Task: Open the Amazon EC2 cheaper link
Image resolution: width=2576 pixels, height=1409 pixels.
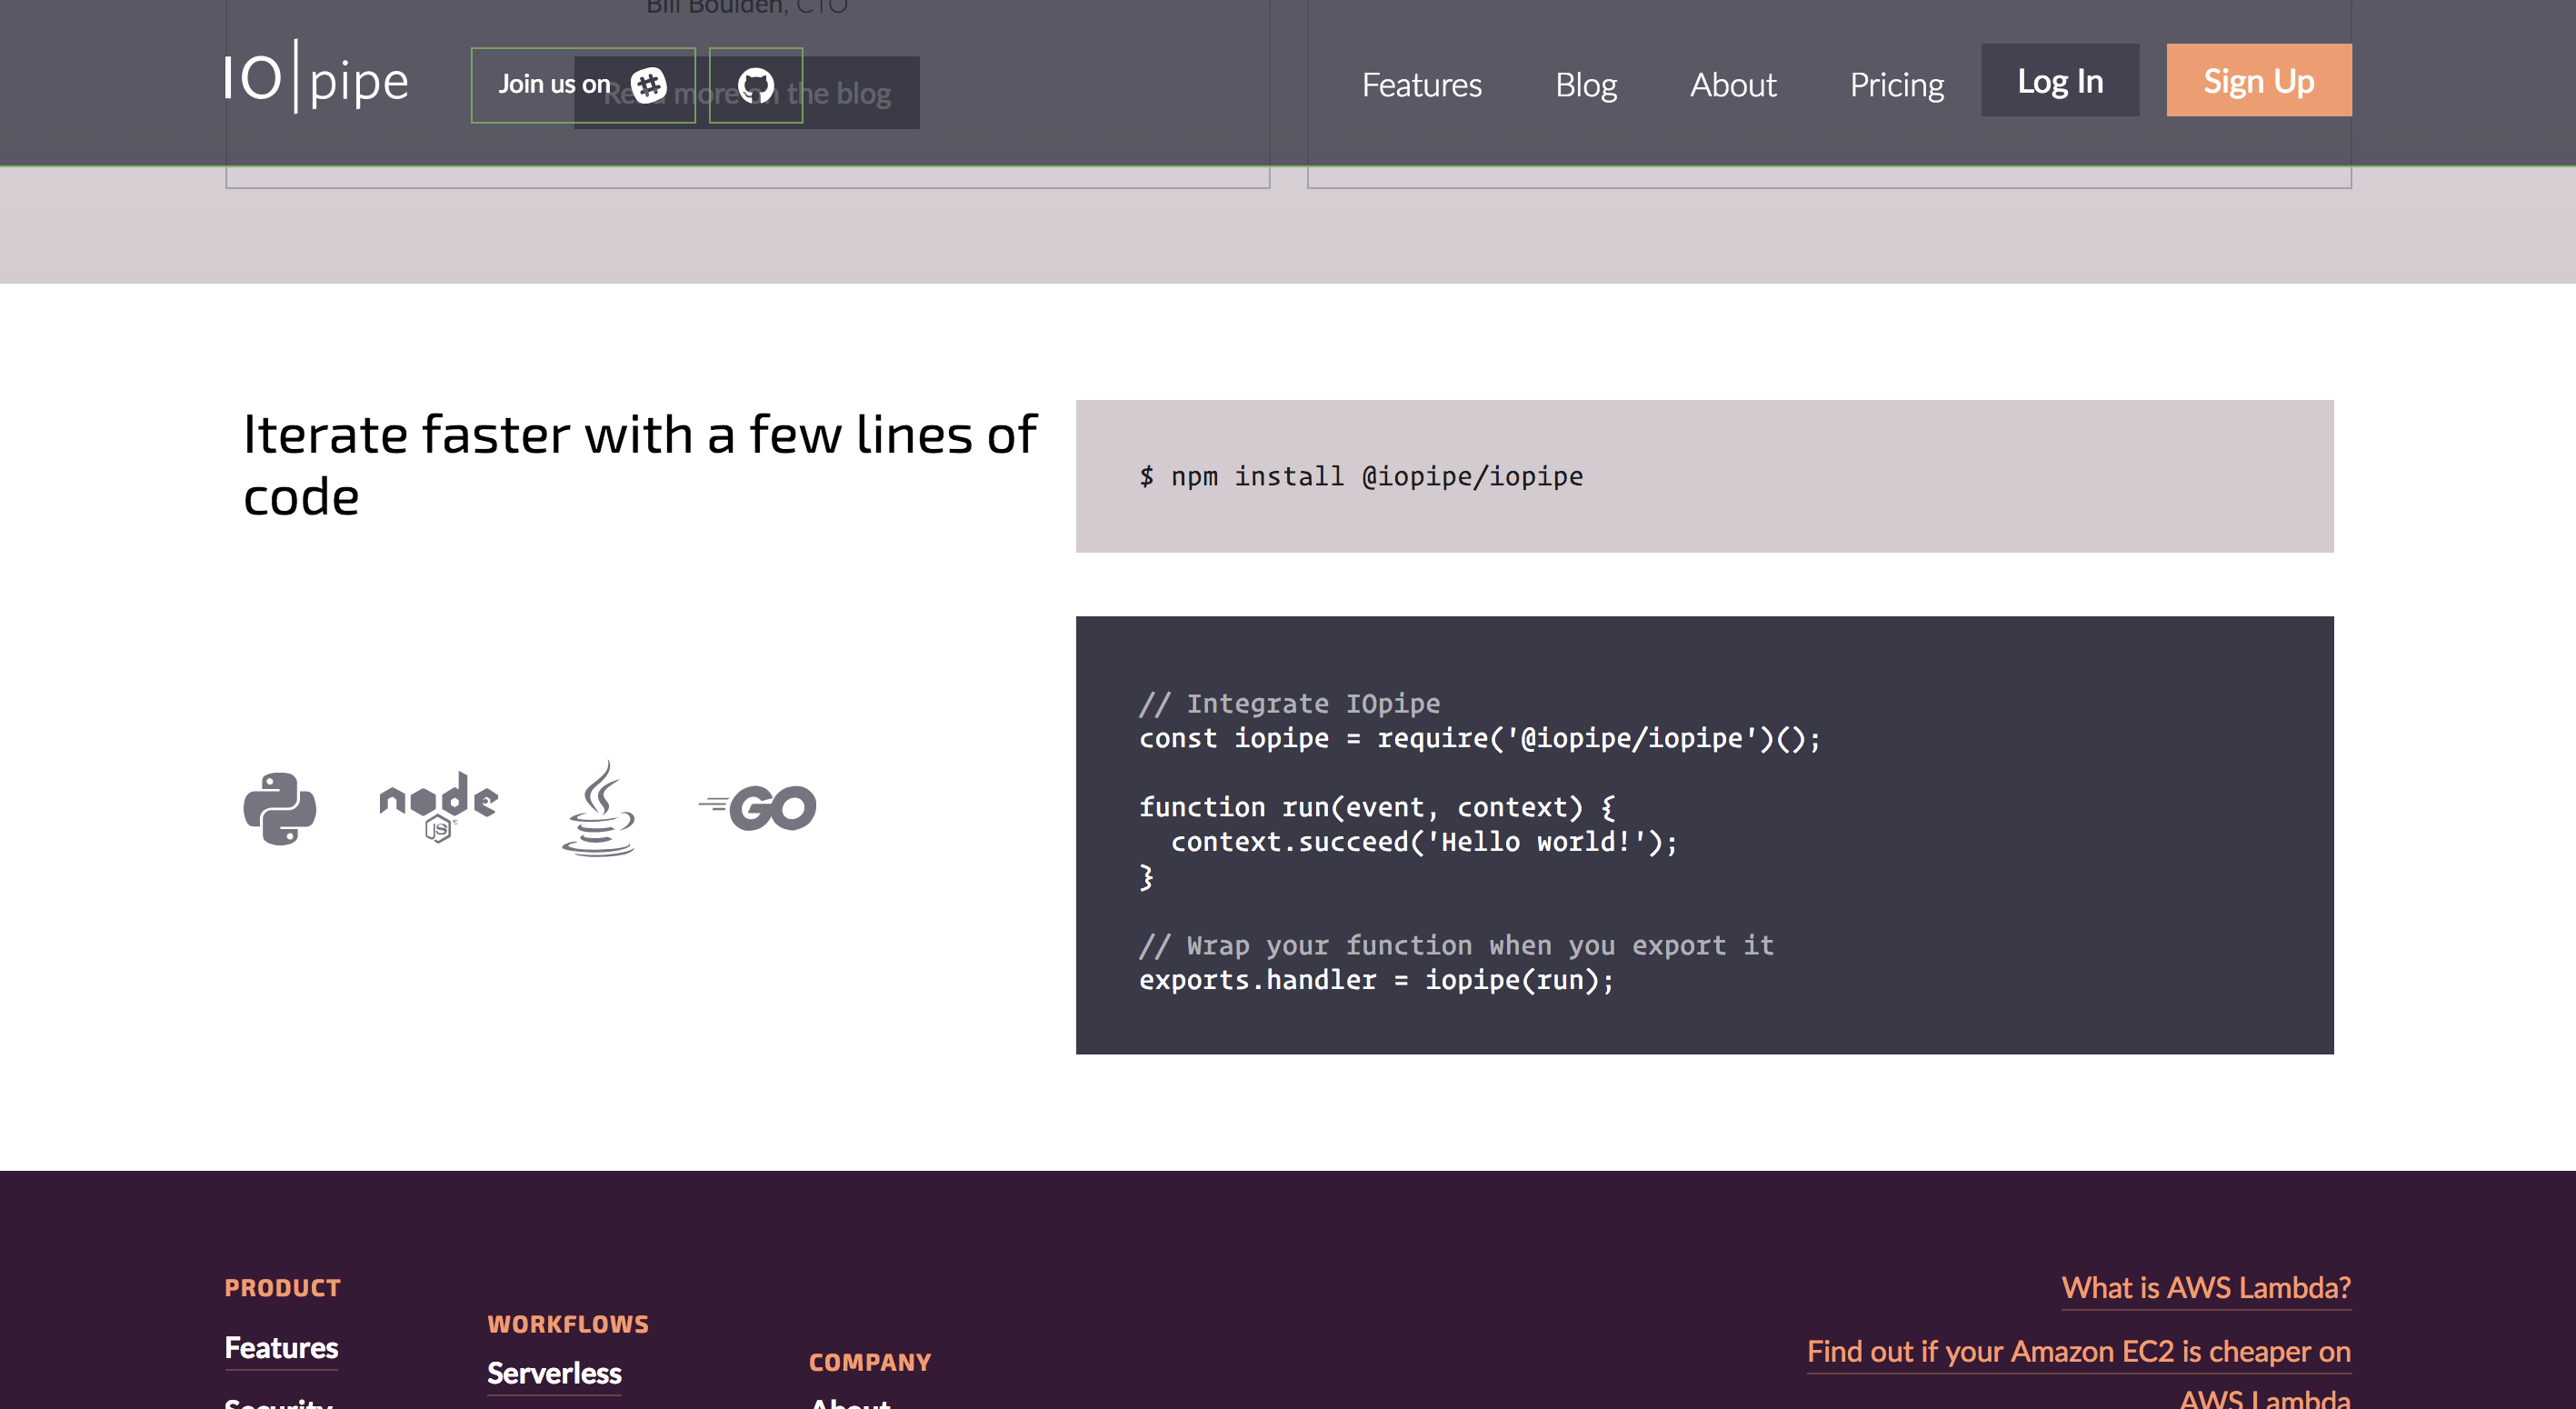Action: point(2078,1351)
